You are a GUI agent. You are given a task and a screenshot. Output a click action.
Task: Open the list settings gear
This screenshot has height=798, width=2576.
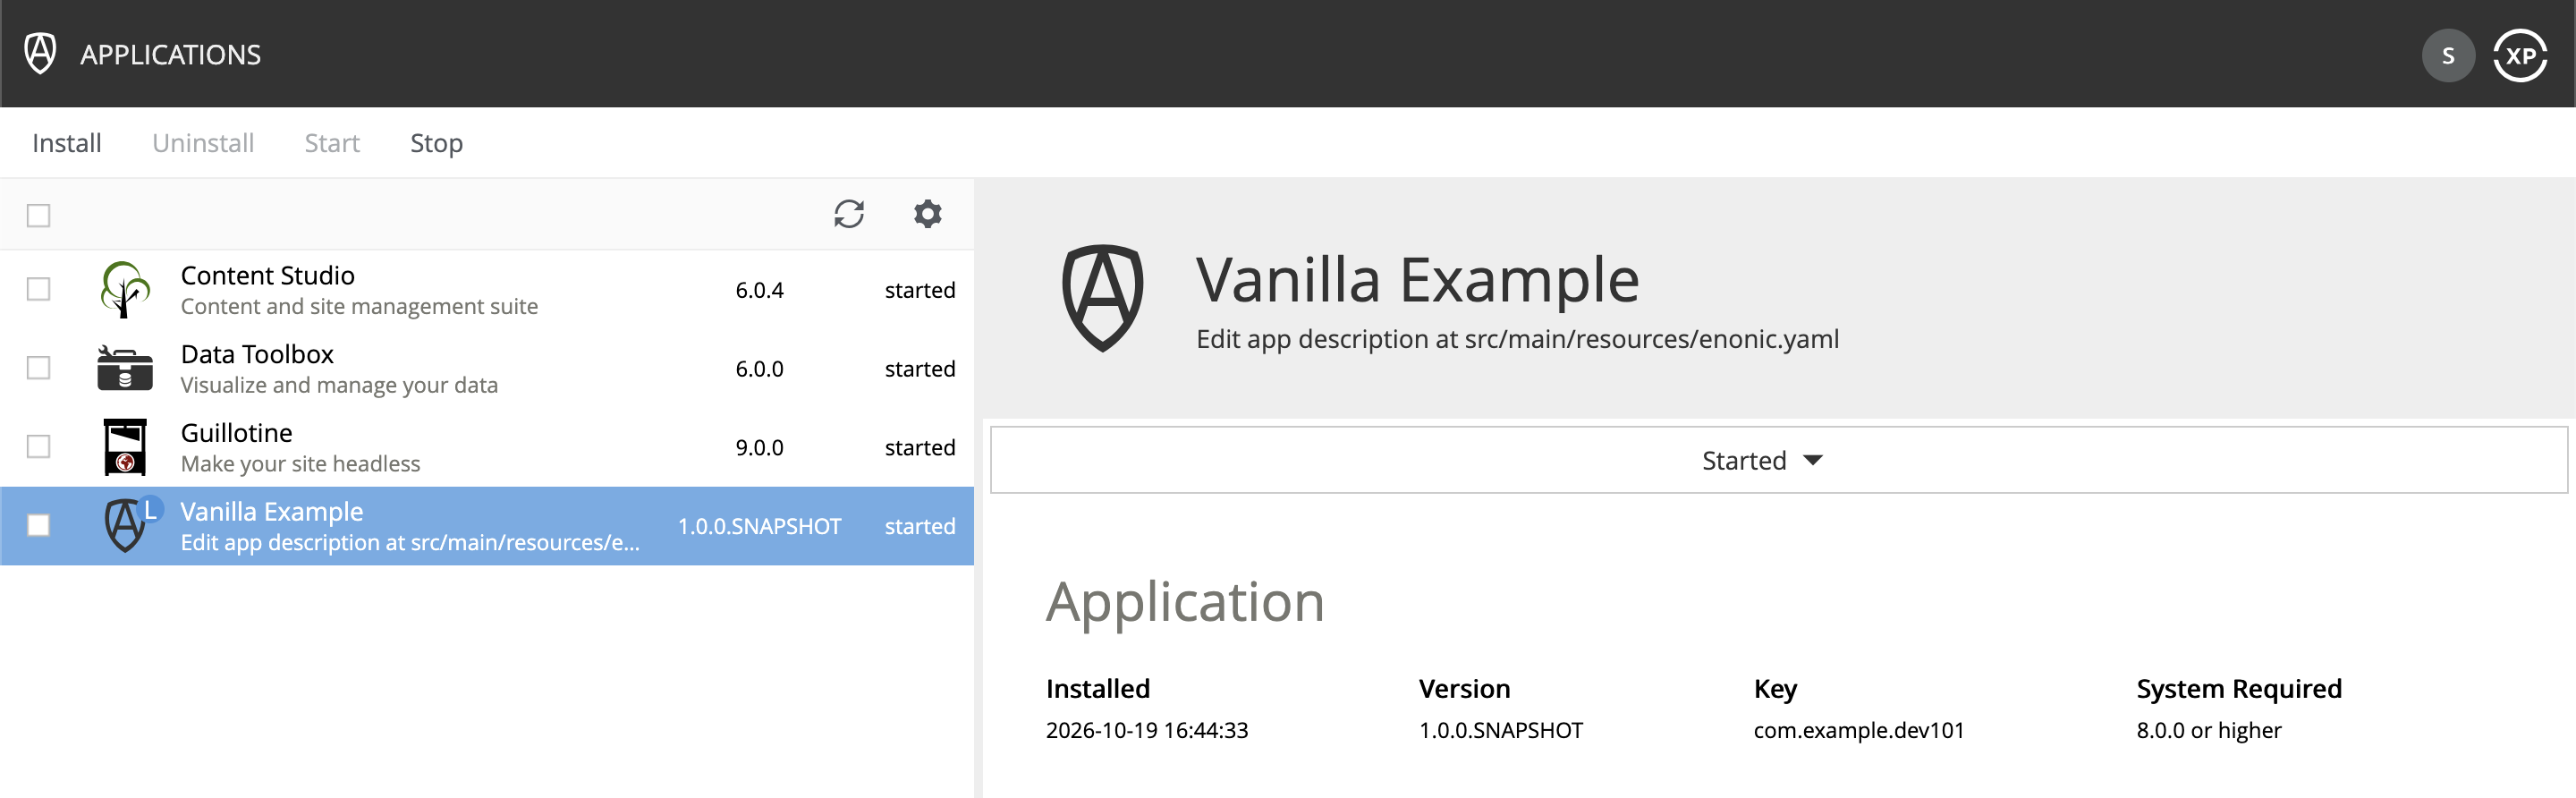pyautogui.click(x=928, y=214)
